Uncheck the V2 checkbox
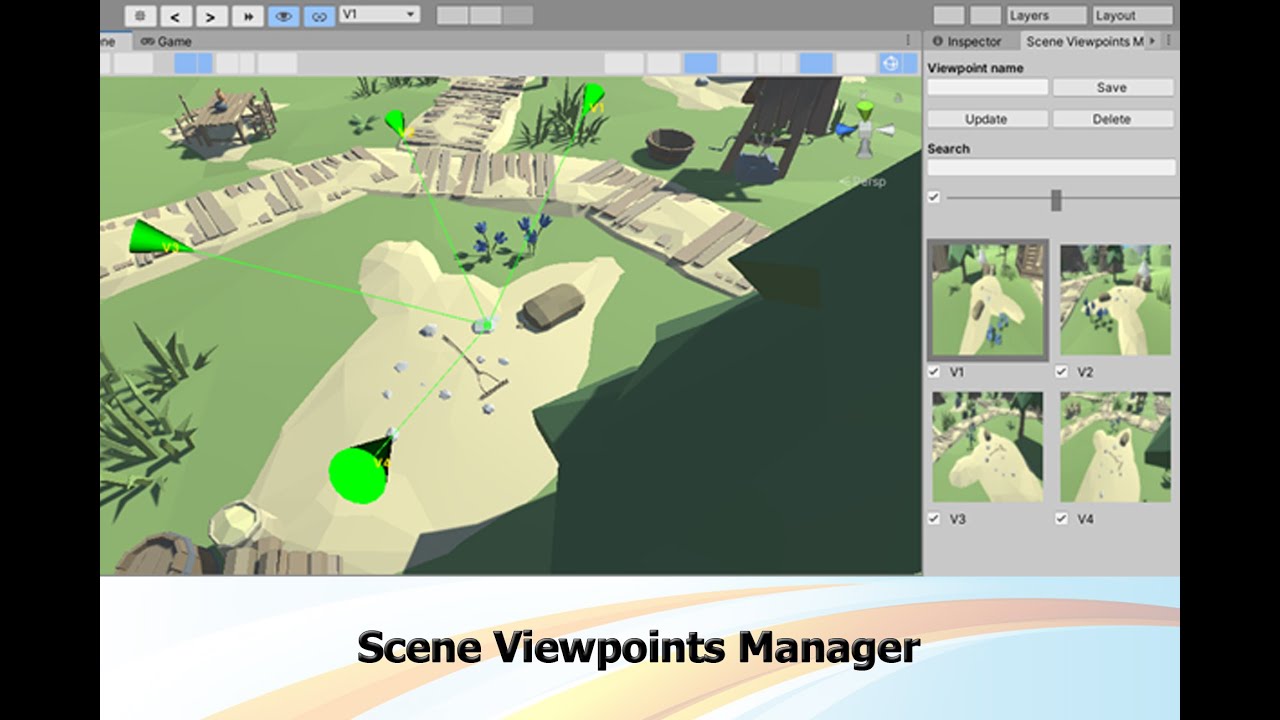 1062,372
